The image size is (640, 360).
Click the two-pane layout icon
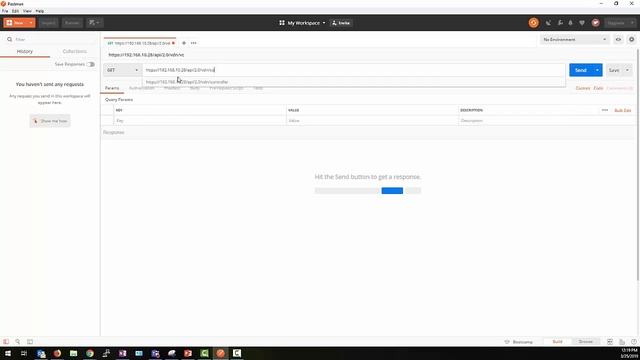[x=610, y=342]
